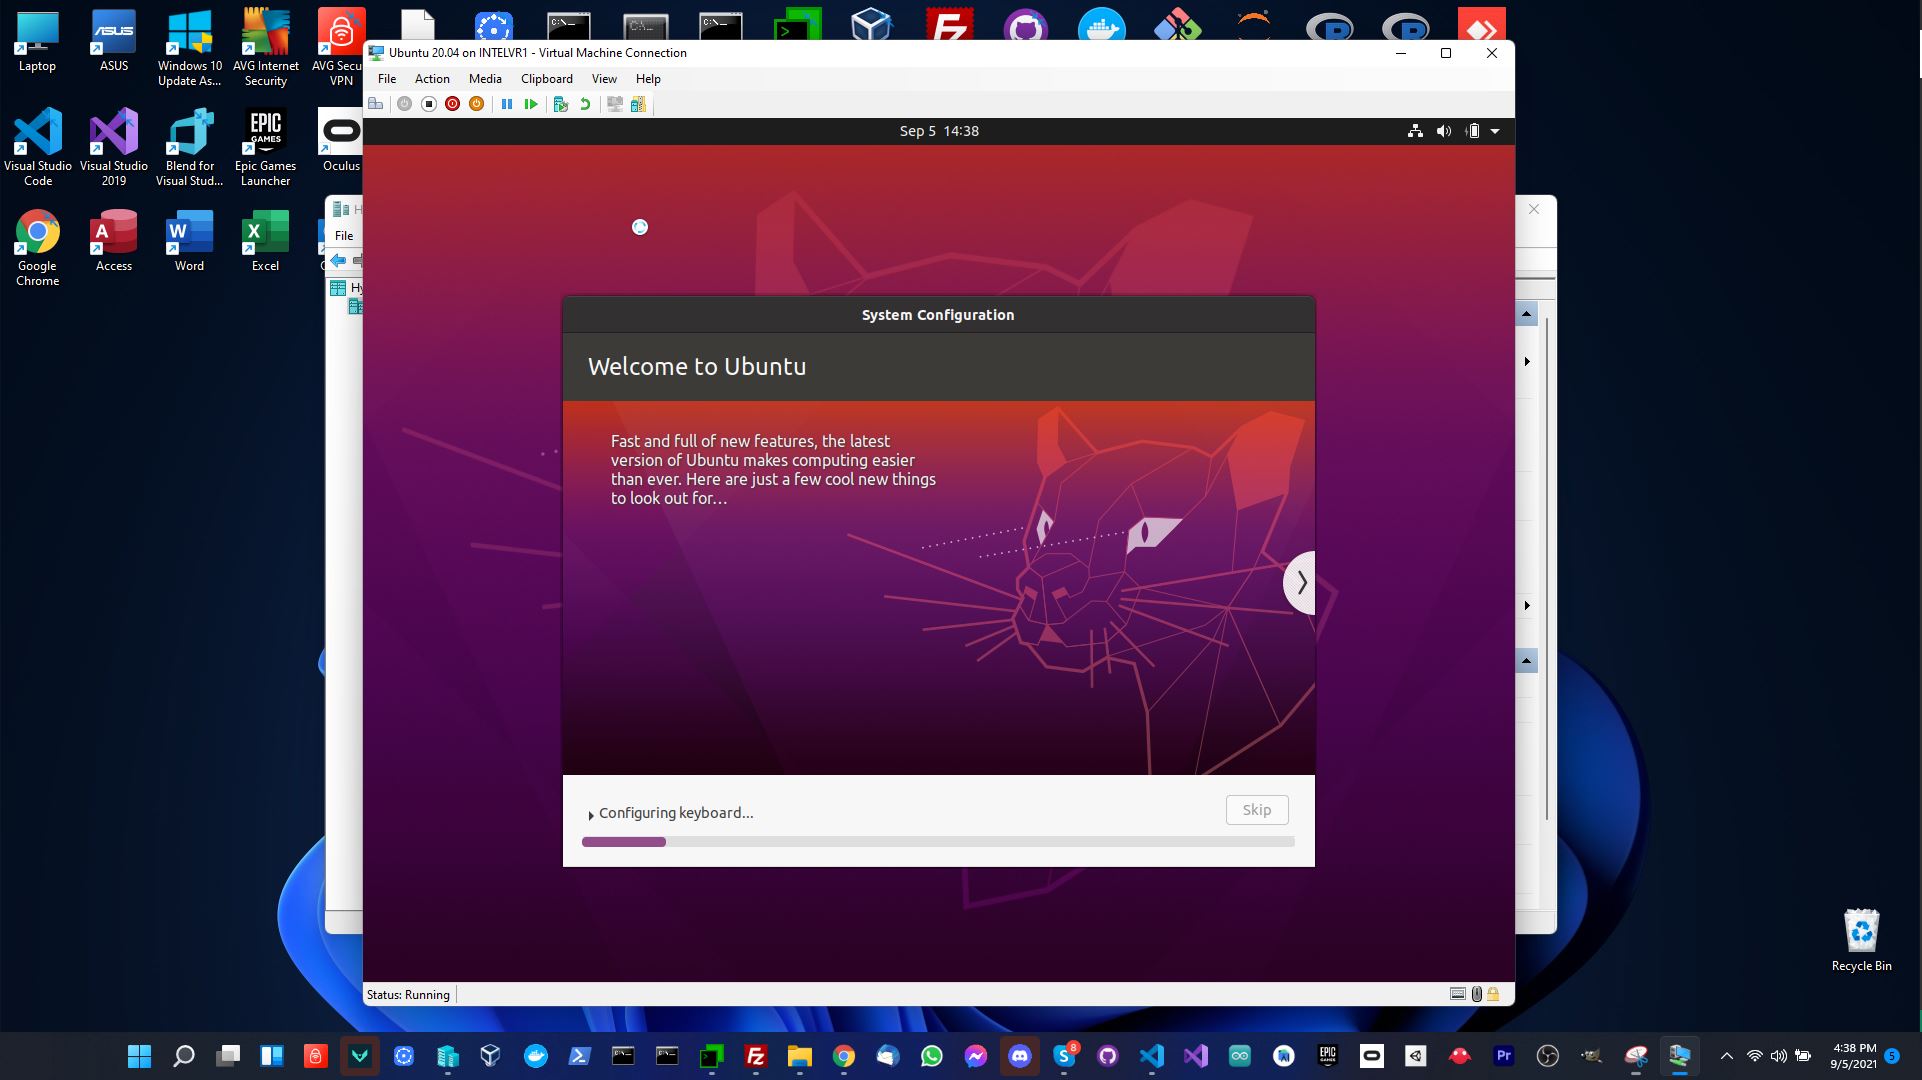Select the Recycle Bin desktop icon
Image resolution: width=1922 pixels, height=1080 pixels.
1861,940
